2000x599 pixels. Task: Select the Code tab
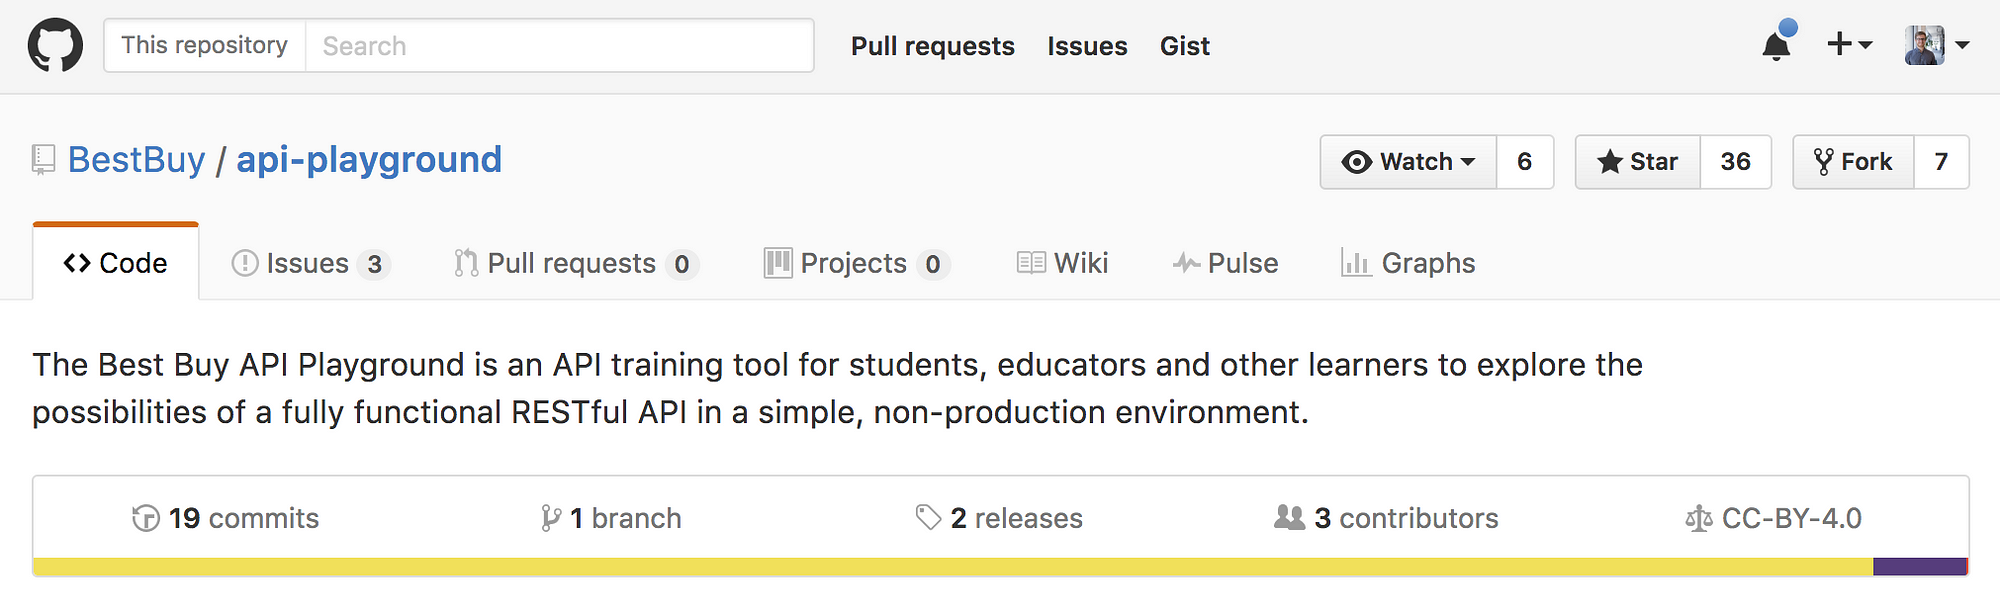point(116,263)
